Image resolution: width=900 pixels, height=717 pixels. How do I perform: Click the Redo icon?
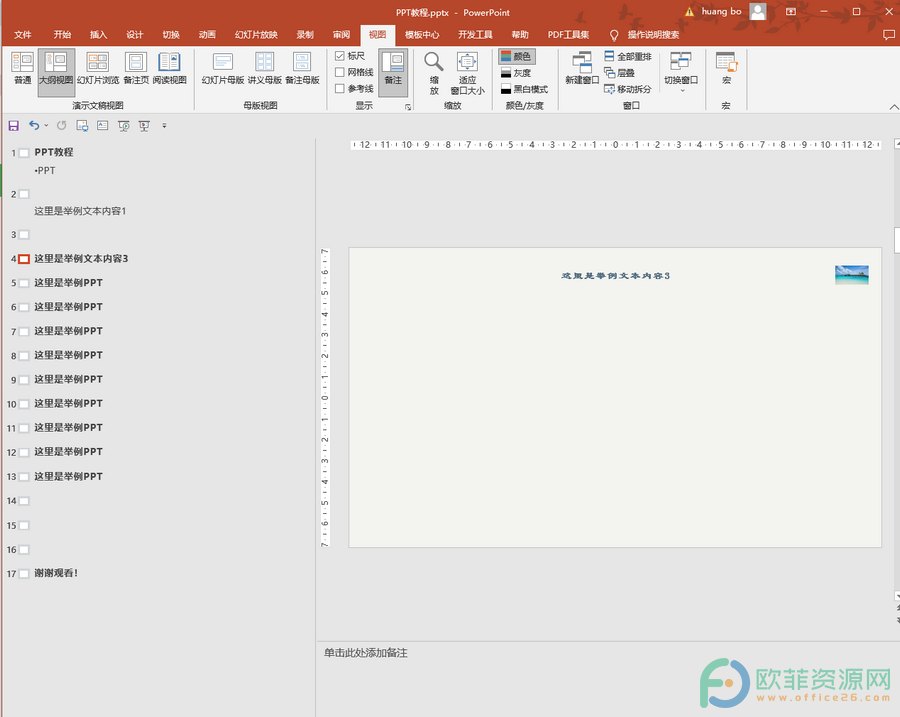pos(61,126)
